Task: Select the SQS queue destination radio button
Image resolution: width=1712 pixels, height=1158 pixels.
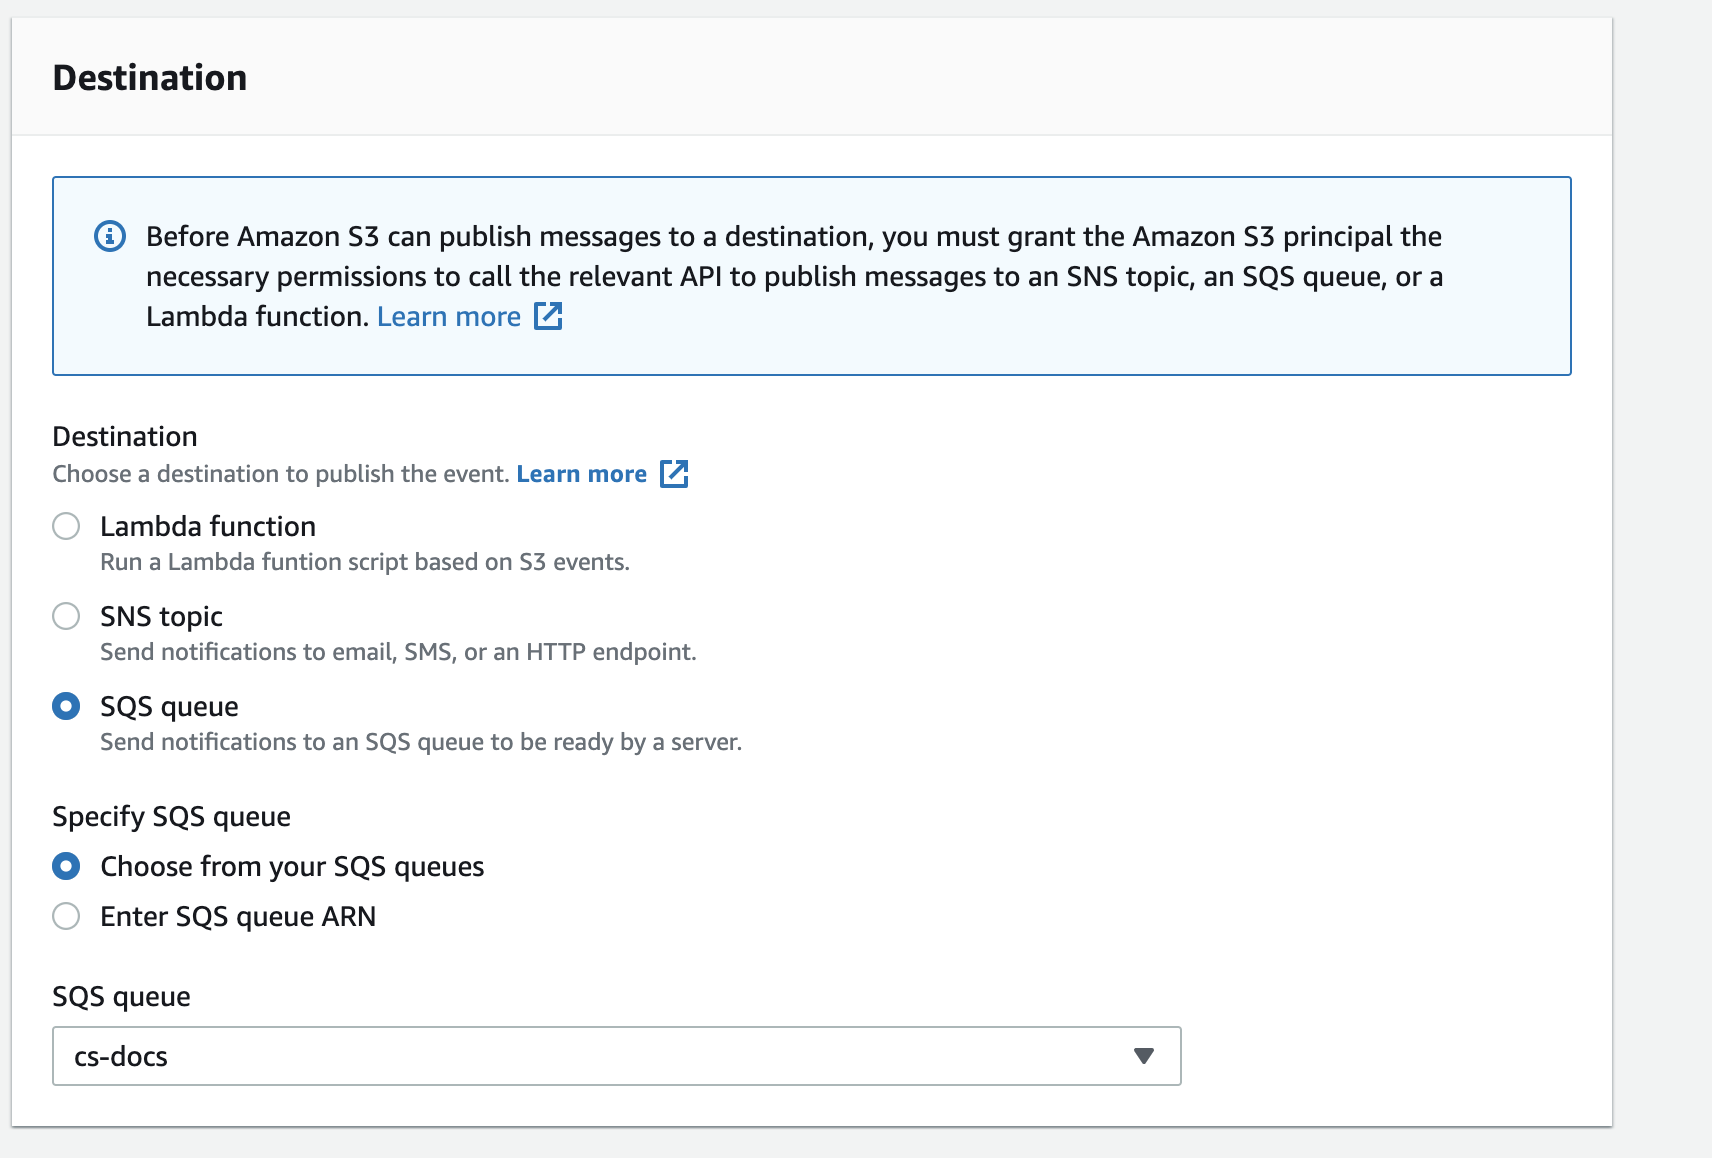Action: pos(66,706)
